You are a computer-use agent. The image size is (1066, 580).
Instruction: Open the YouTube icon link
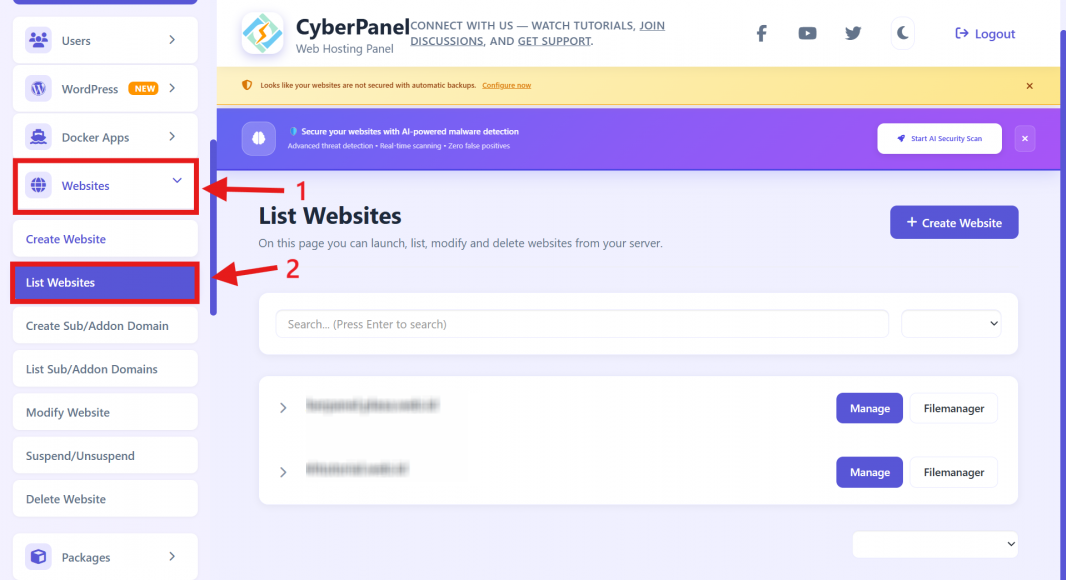tap(807, 33)
